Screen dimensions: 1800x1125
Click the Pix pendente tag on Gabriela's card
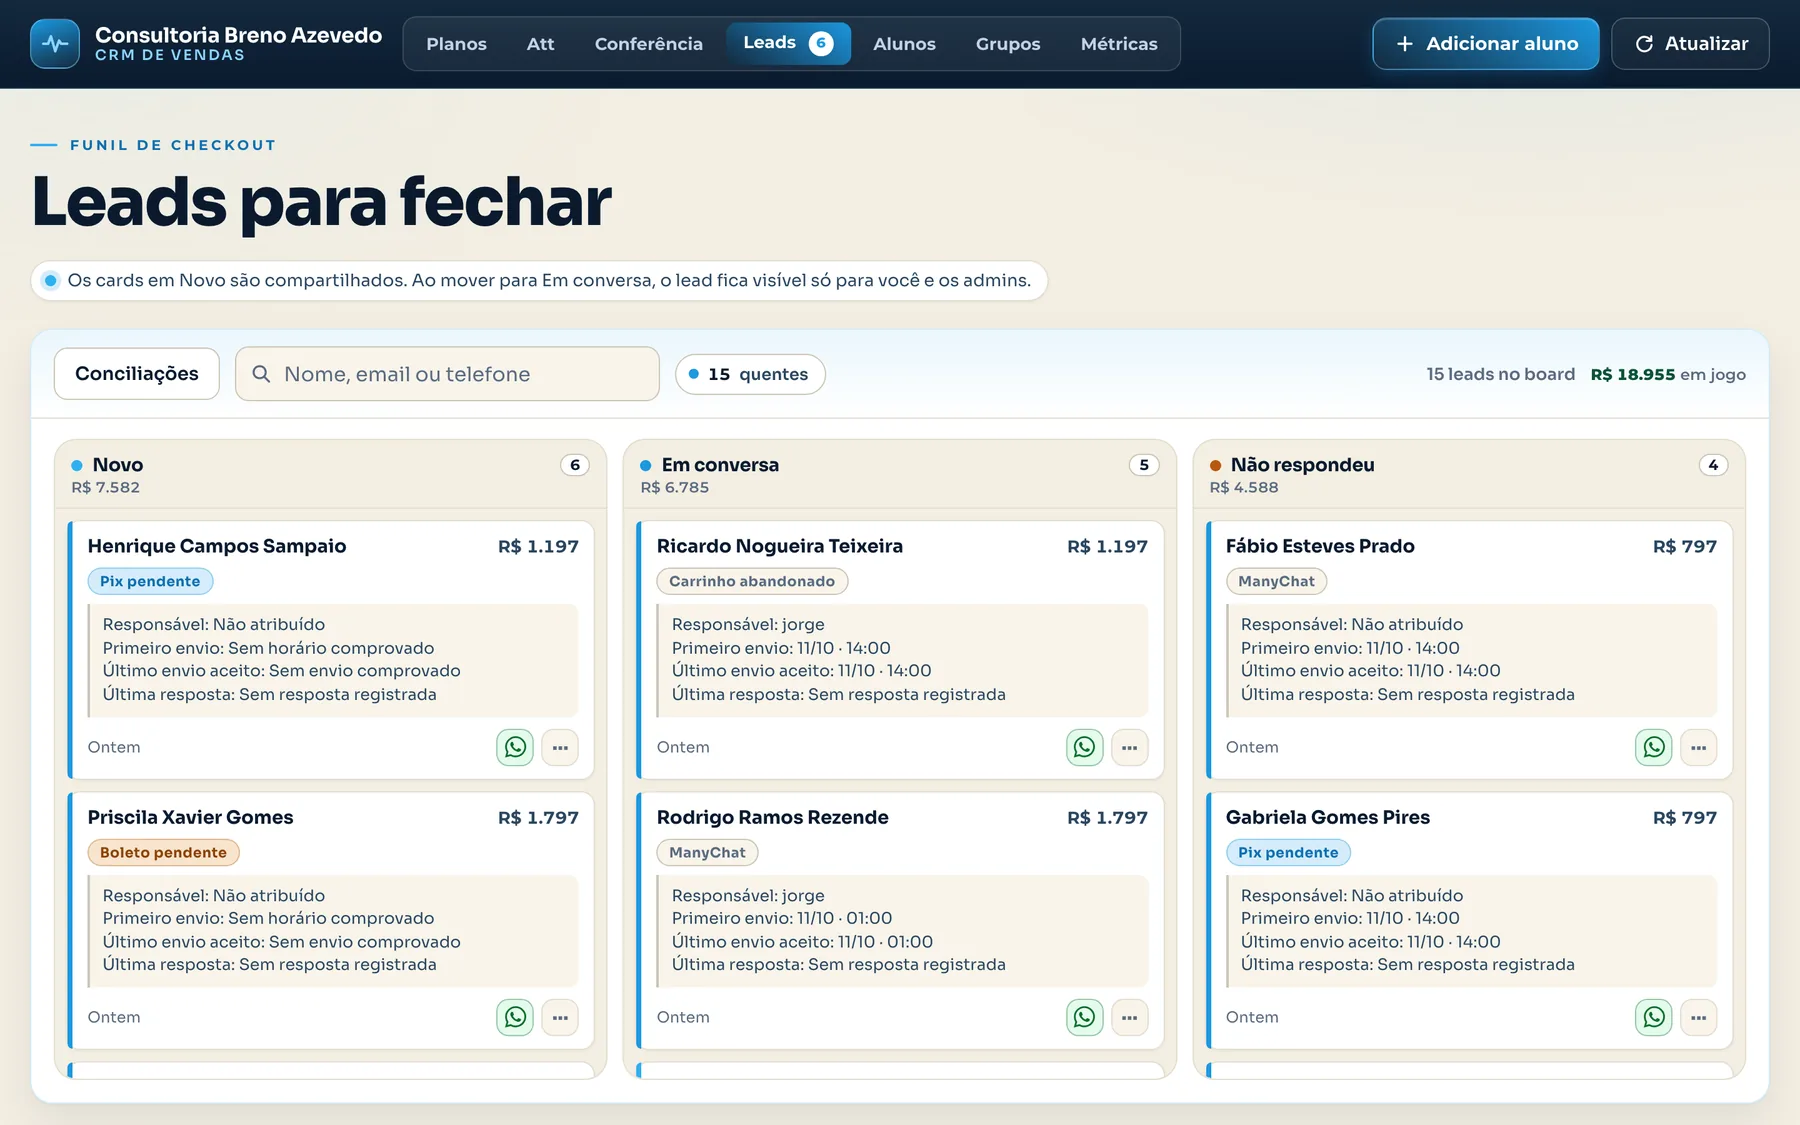point(1288,852)
